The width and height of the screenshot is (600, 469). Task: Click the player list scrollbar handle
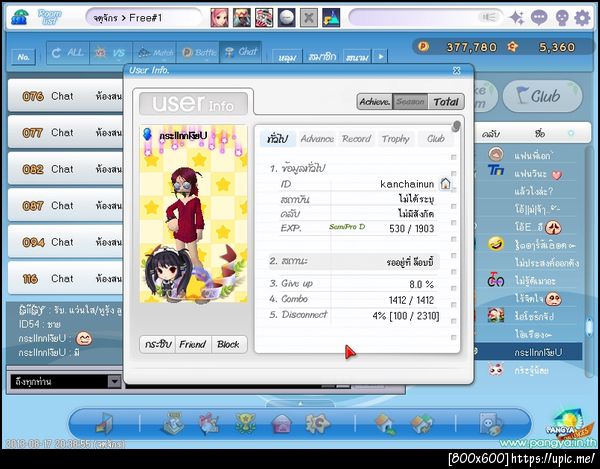590,326
